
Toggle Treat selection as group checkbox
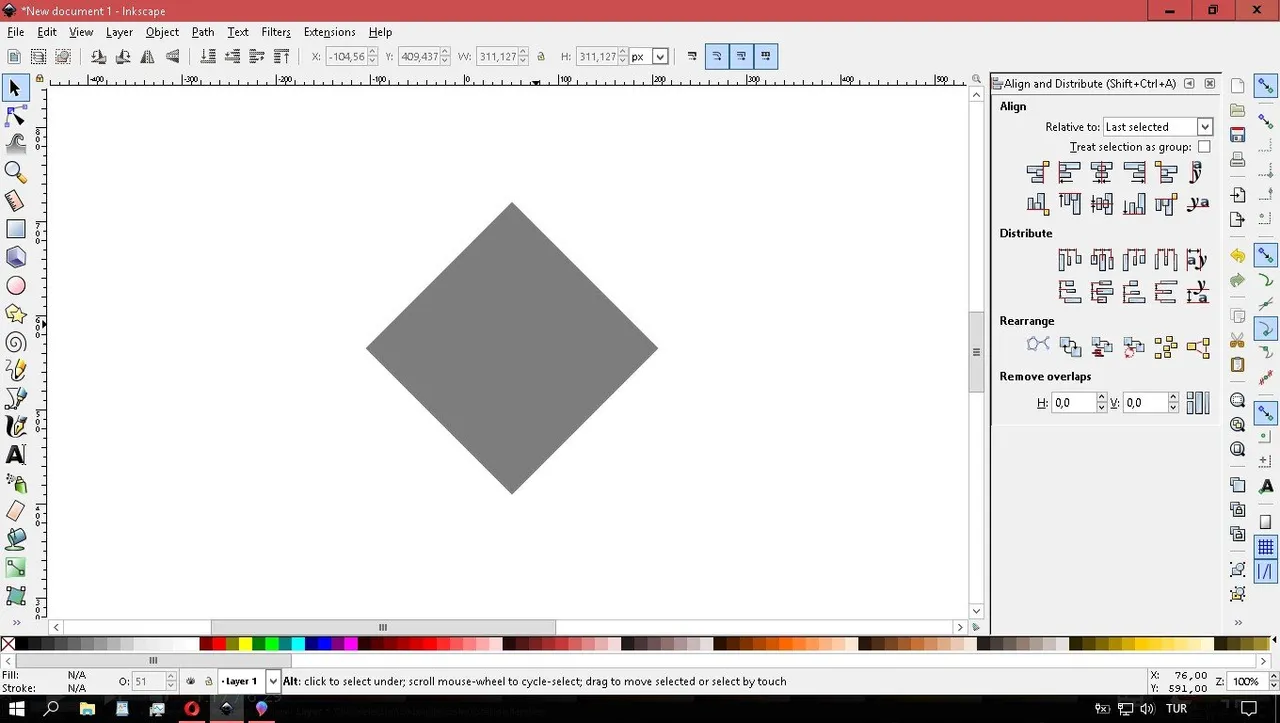[1204, 147]
